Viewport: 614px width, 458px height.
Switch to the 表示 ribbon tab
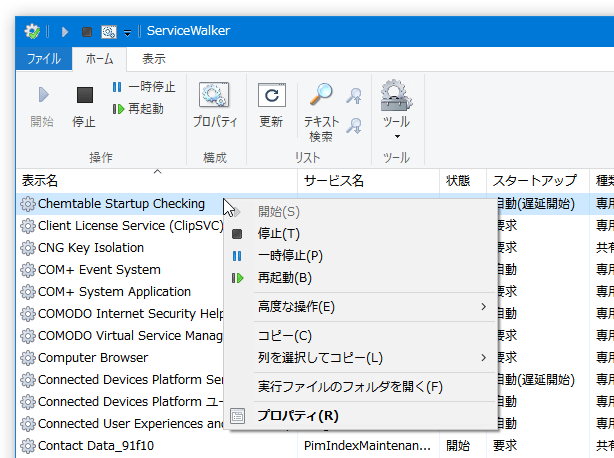(154, 59)
